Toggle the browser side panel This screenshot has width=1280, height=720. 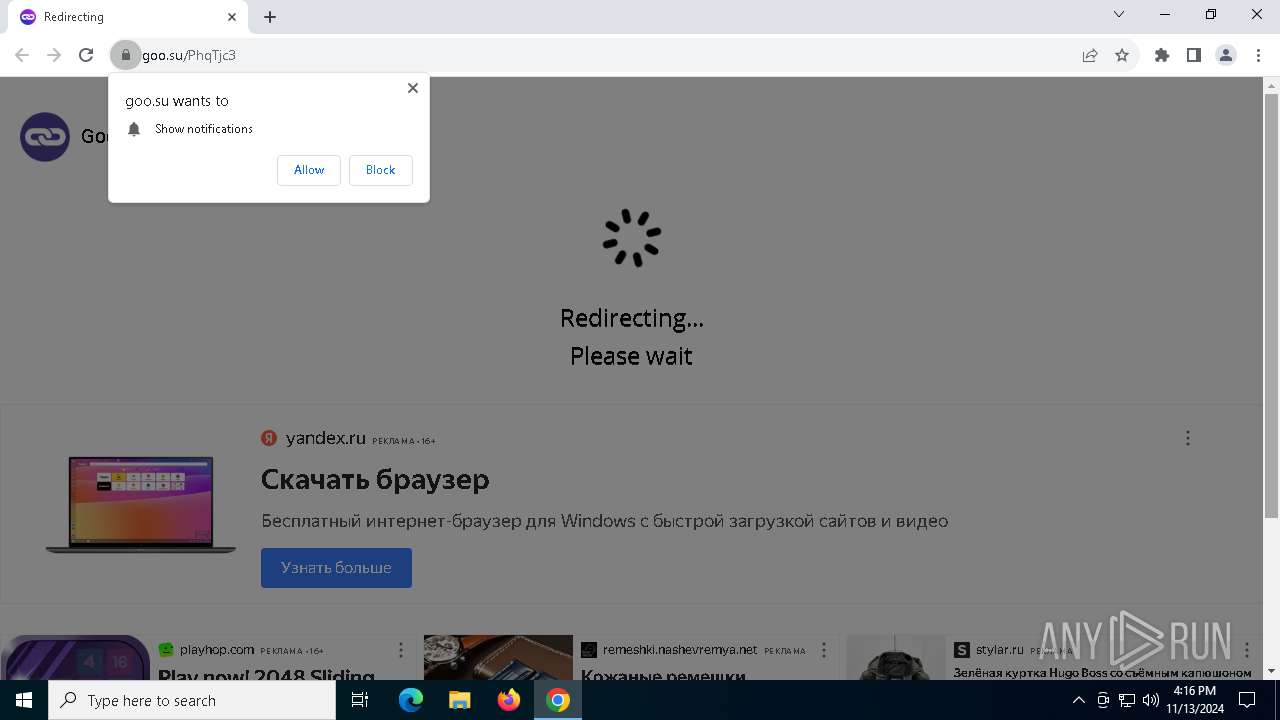[1194, 55]
